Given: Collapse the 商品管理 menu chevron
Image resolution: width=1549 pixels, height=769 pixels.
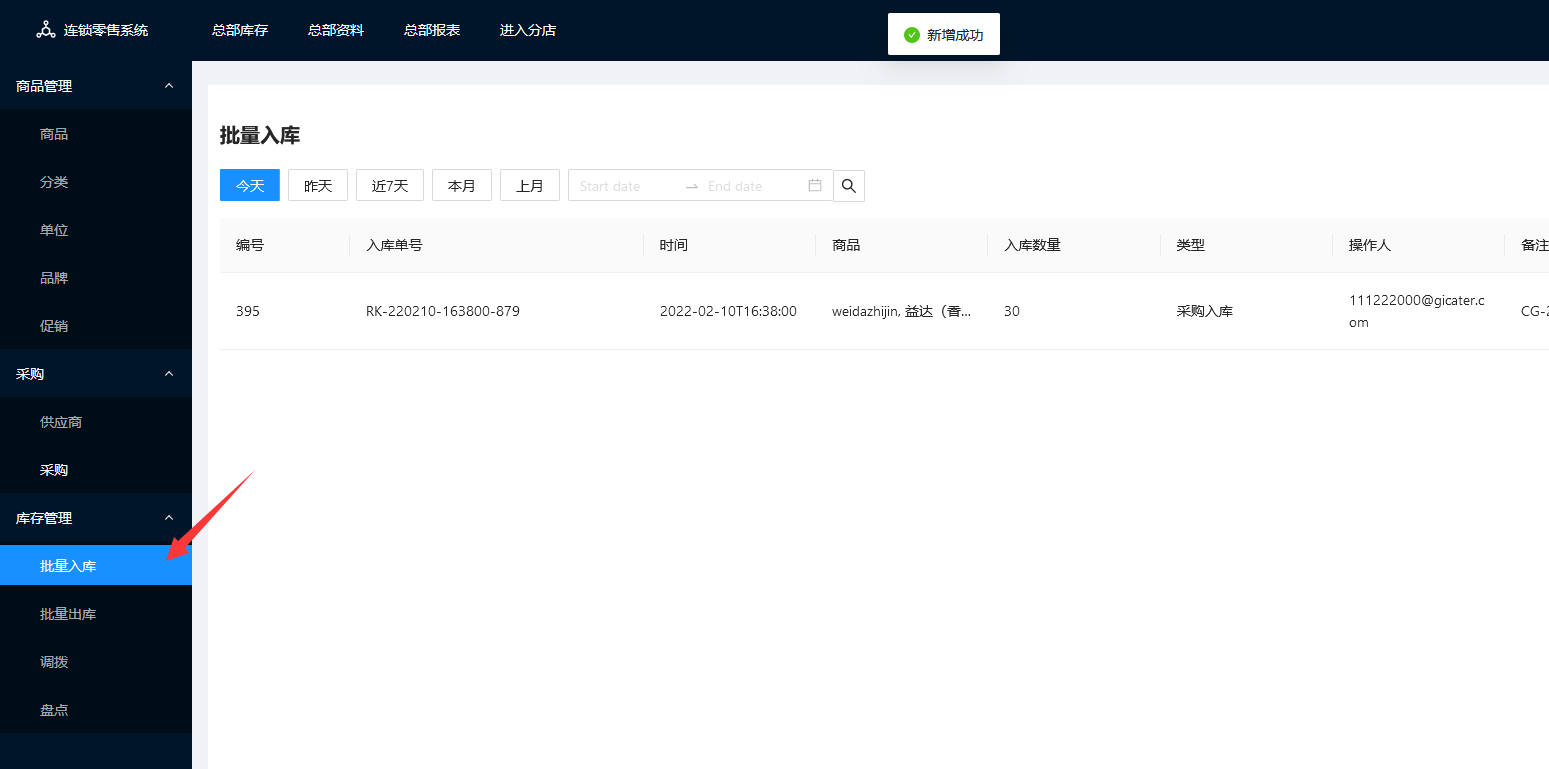Looking at the screenshot, I should pyautogui.click(x=169, y=86).
